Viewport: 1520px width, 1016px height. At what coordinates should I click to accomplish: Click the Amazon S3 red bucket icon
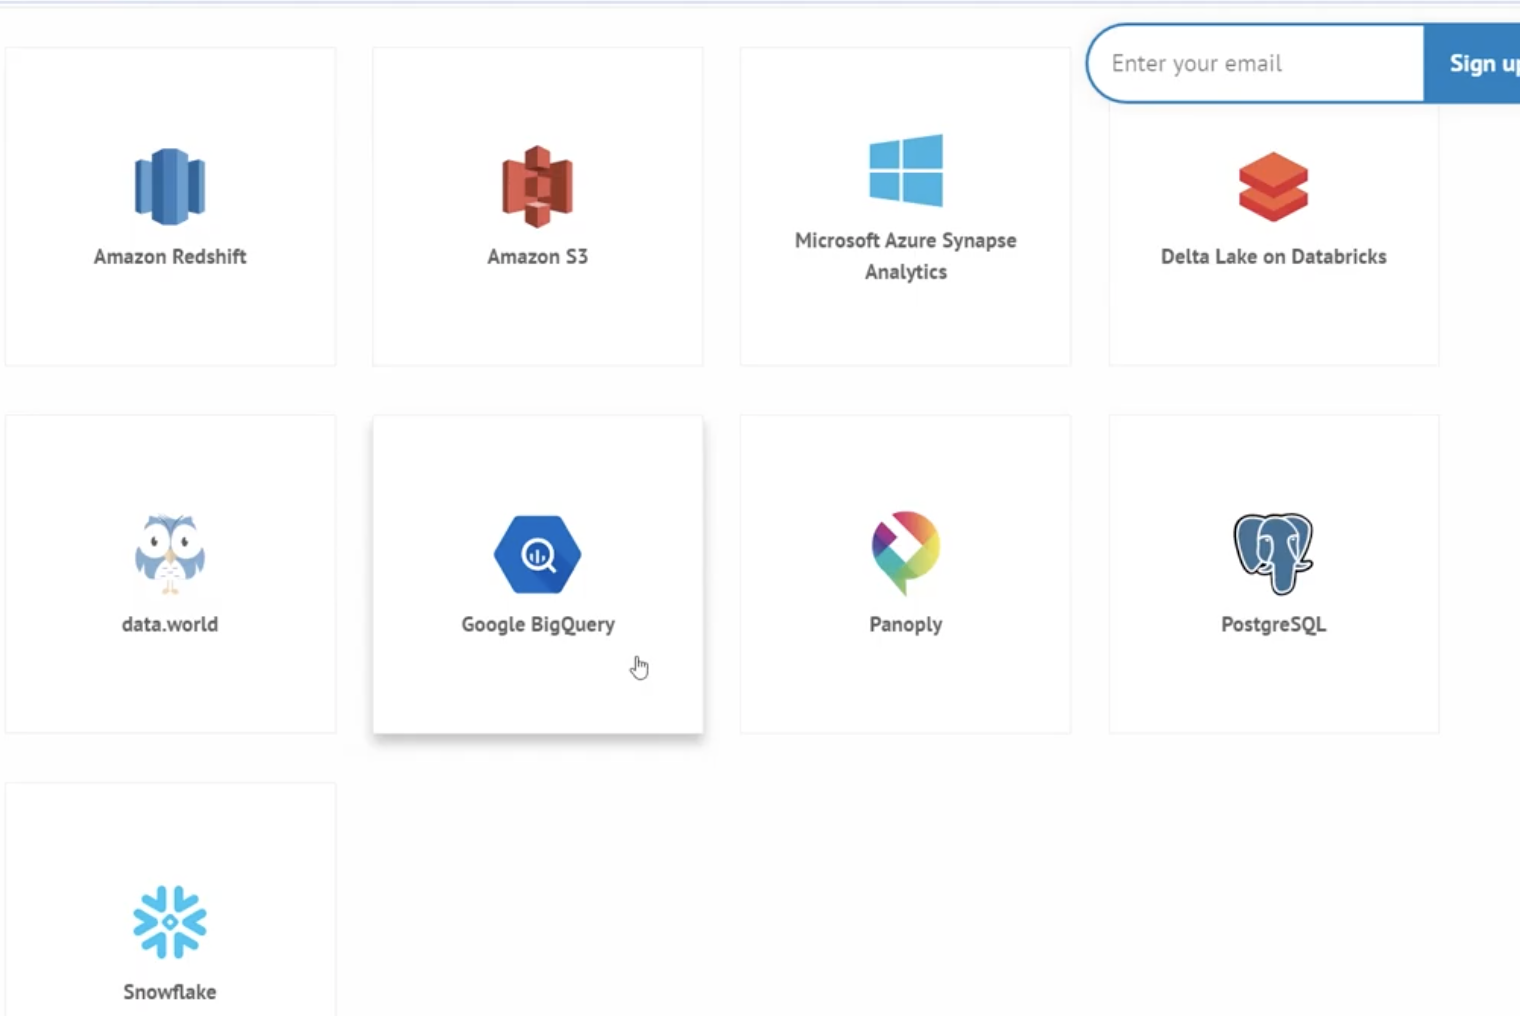(538, 186)
